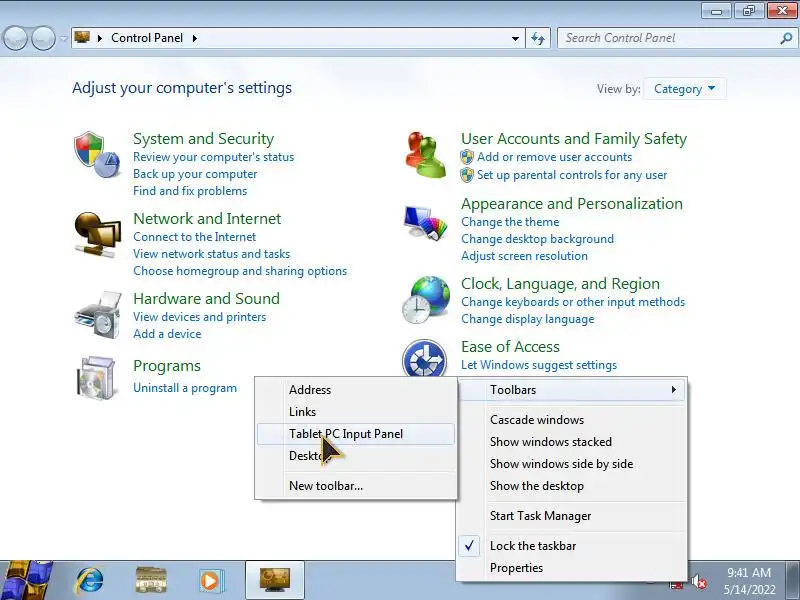Enable the Tablet PC Input Panel toolbar
The image size is (800, 600).
click(x=356, y=434)
